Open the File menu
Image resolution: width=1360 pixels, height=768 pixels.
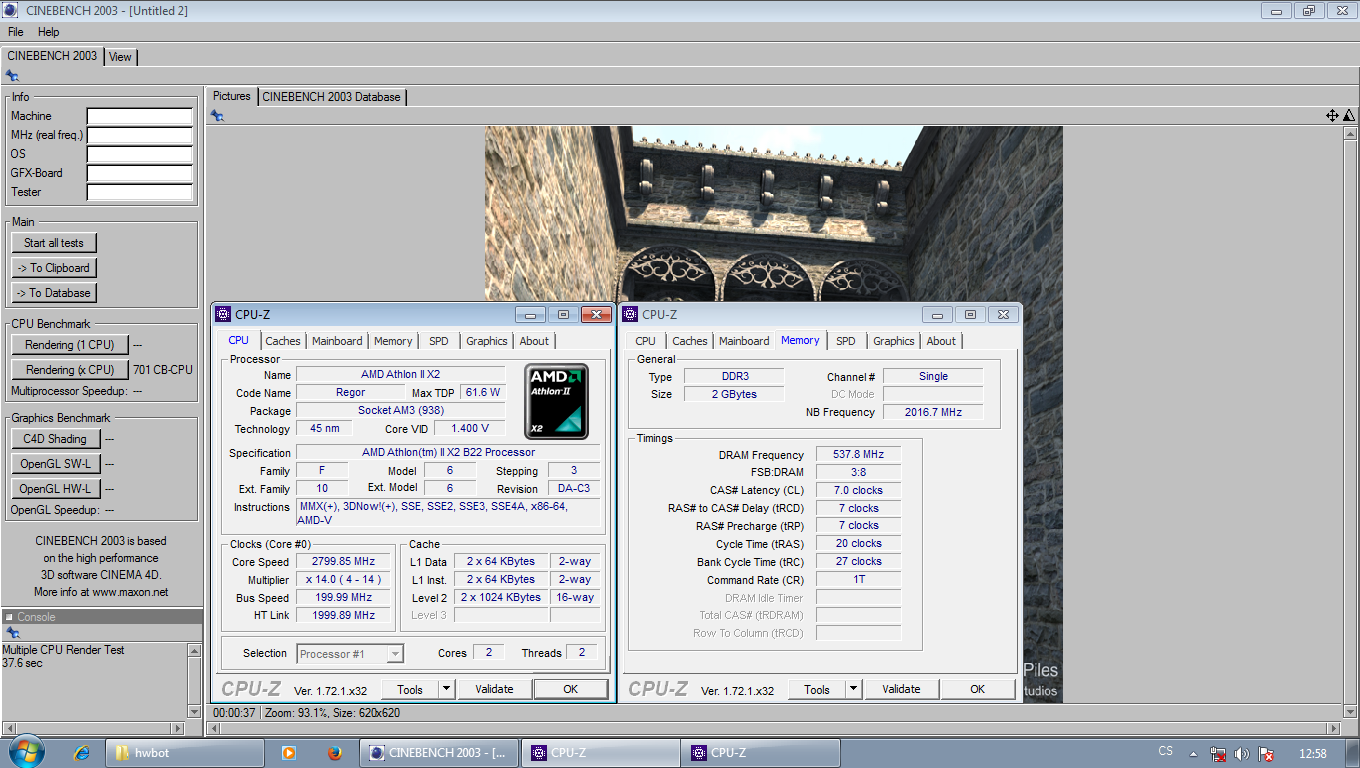pos(16,32)
